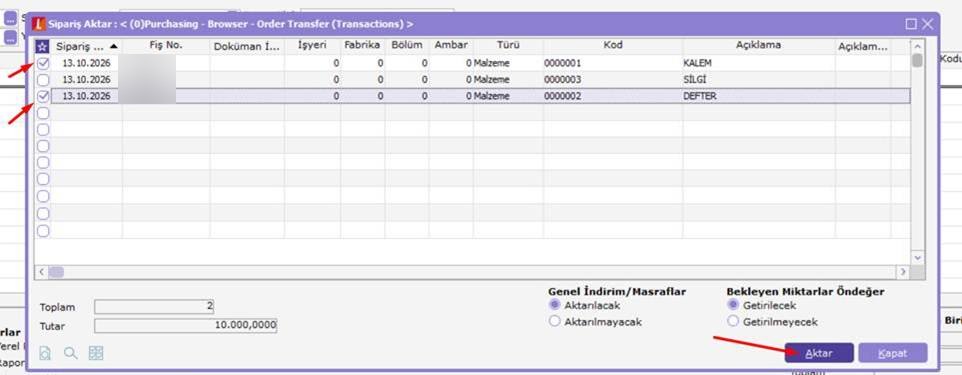Click the vertical scrollbar up arrow
Screen dimensions: 962x375
(917, 47)
